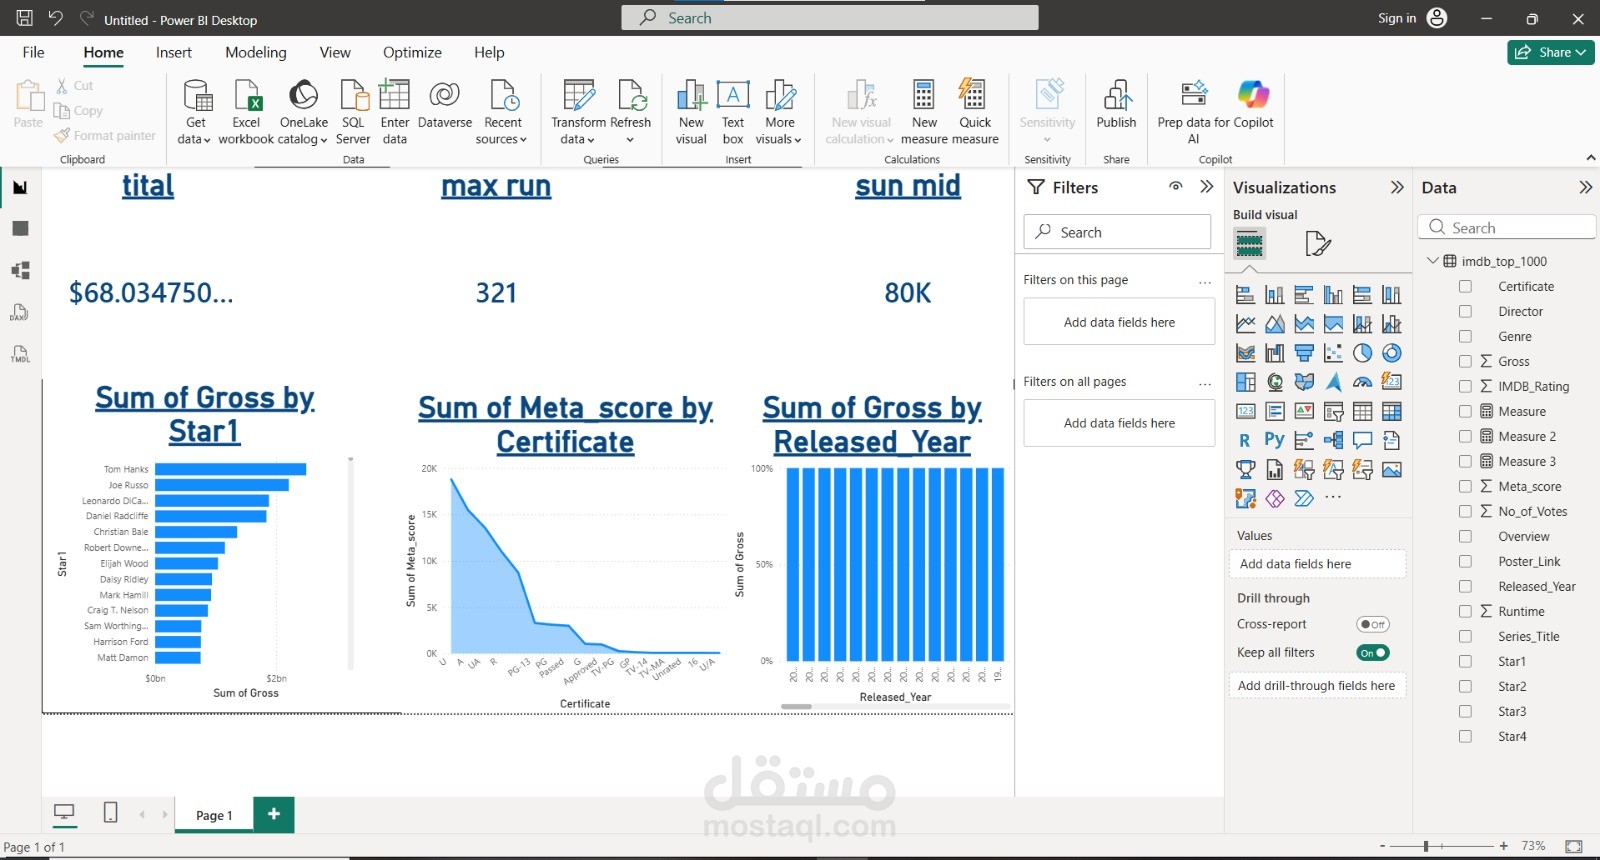Choose the Gauge visualization

tap(1362, 382)
